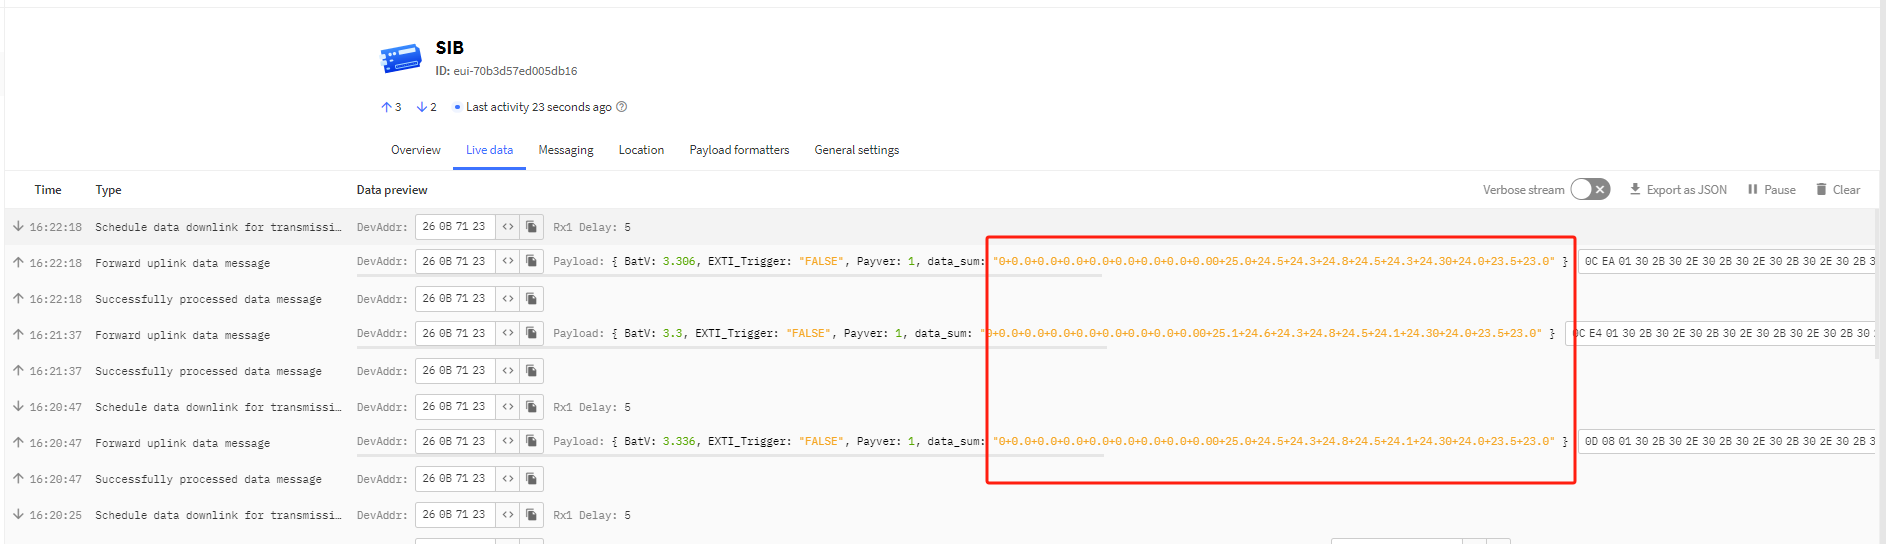
Task: Open the General settings tab
Action: coord(856,150)
